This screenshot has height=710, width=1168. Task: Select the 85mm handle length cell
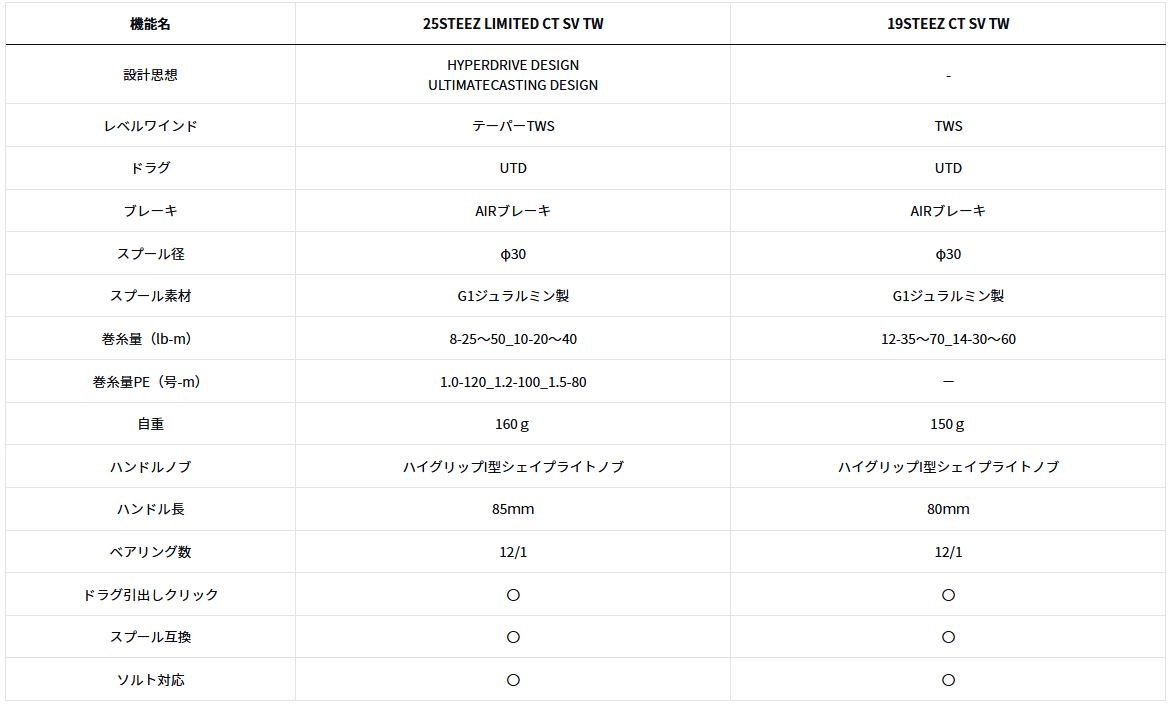coord(512,509)
